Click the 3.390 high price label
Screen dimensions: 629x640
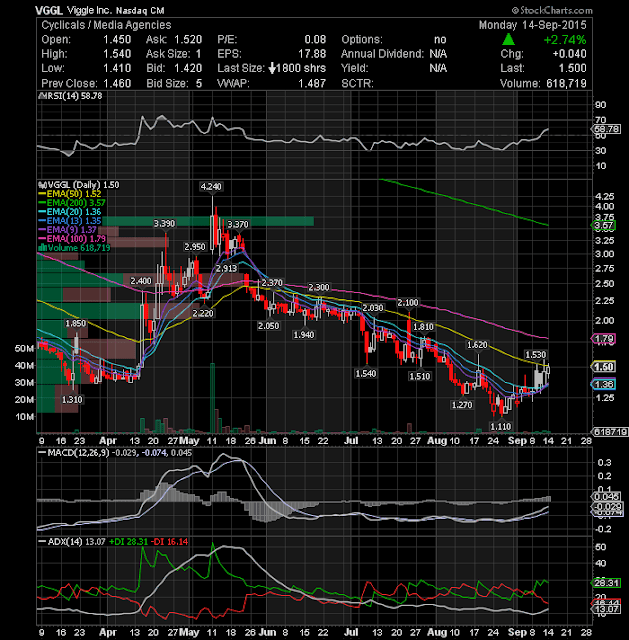[164, 224]
